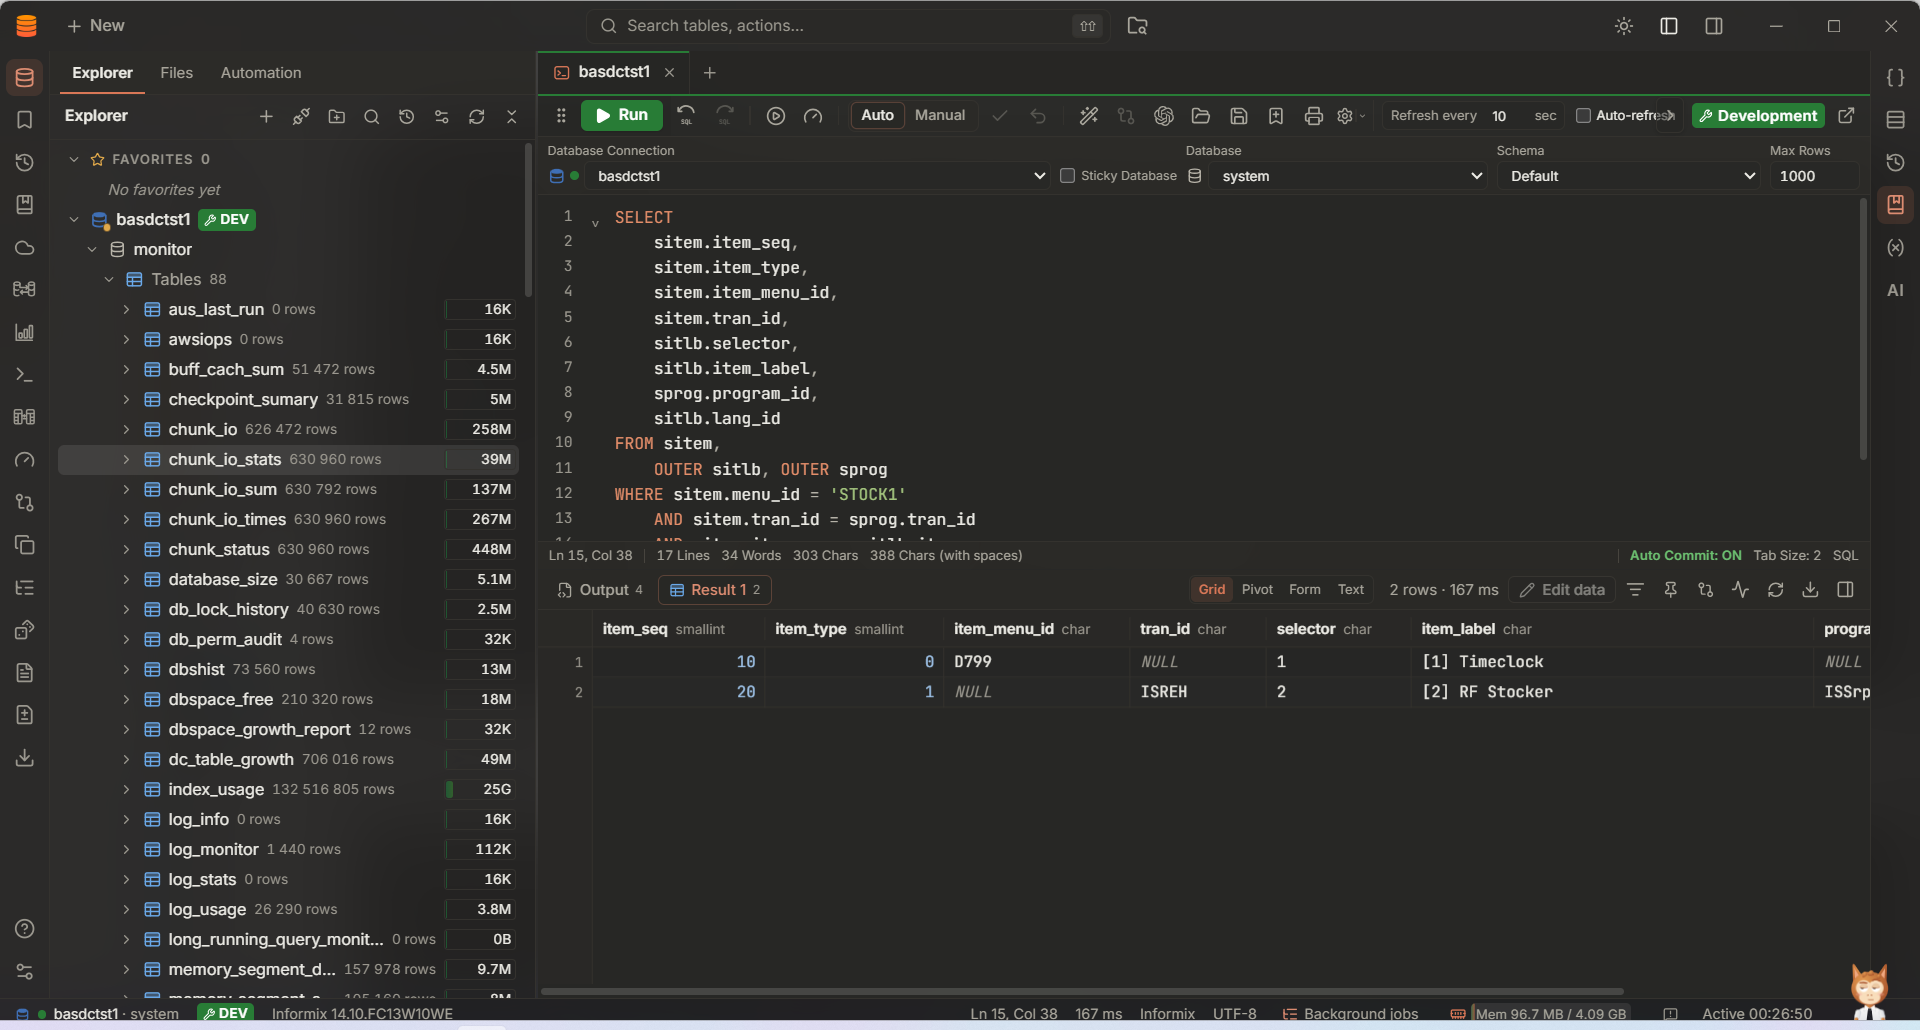Click the Run query button
Image resolution: width=1920 pixels, height=1030 pixels.
tap(621, 115)
